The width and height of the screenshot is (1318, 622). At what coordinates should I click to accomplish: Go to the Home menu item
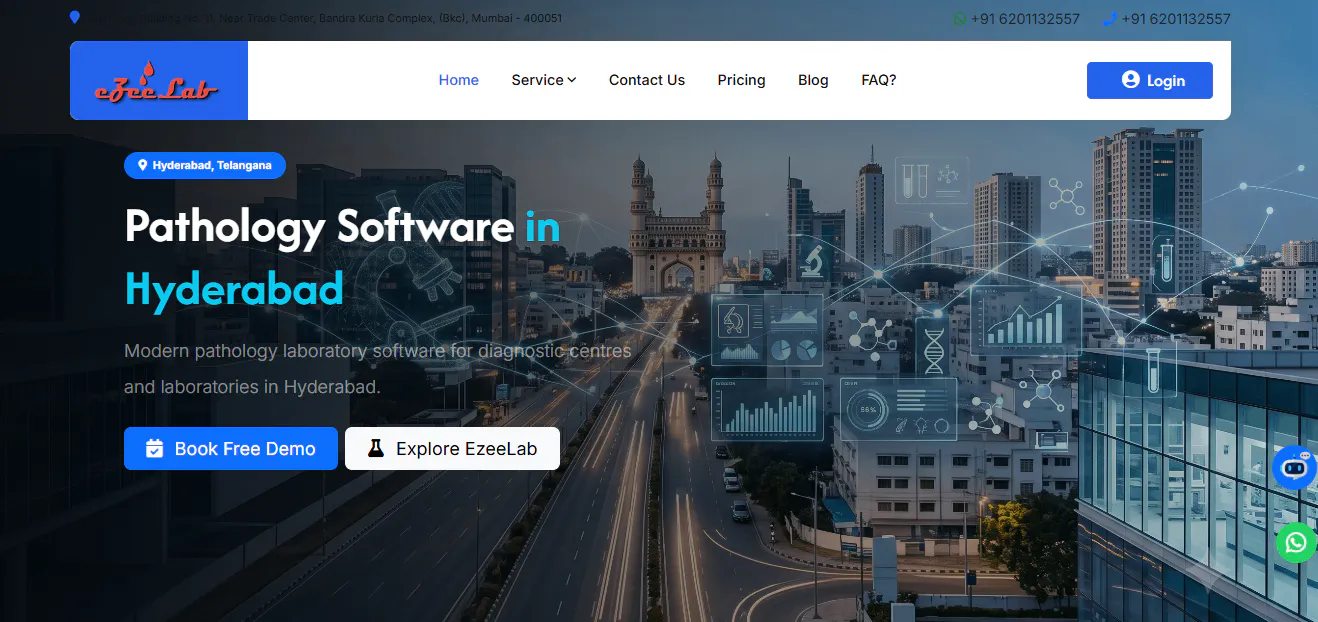click(459, 80)
